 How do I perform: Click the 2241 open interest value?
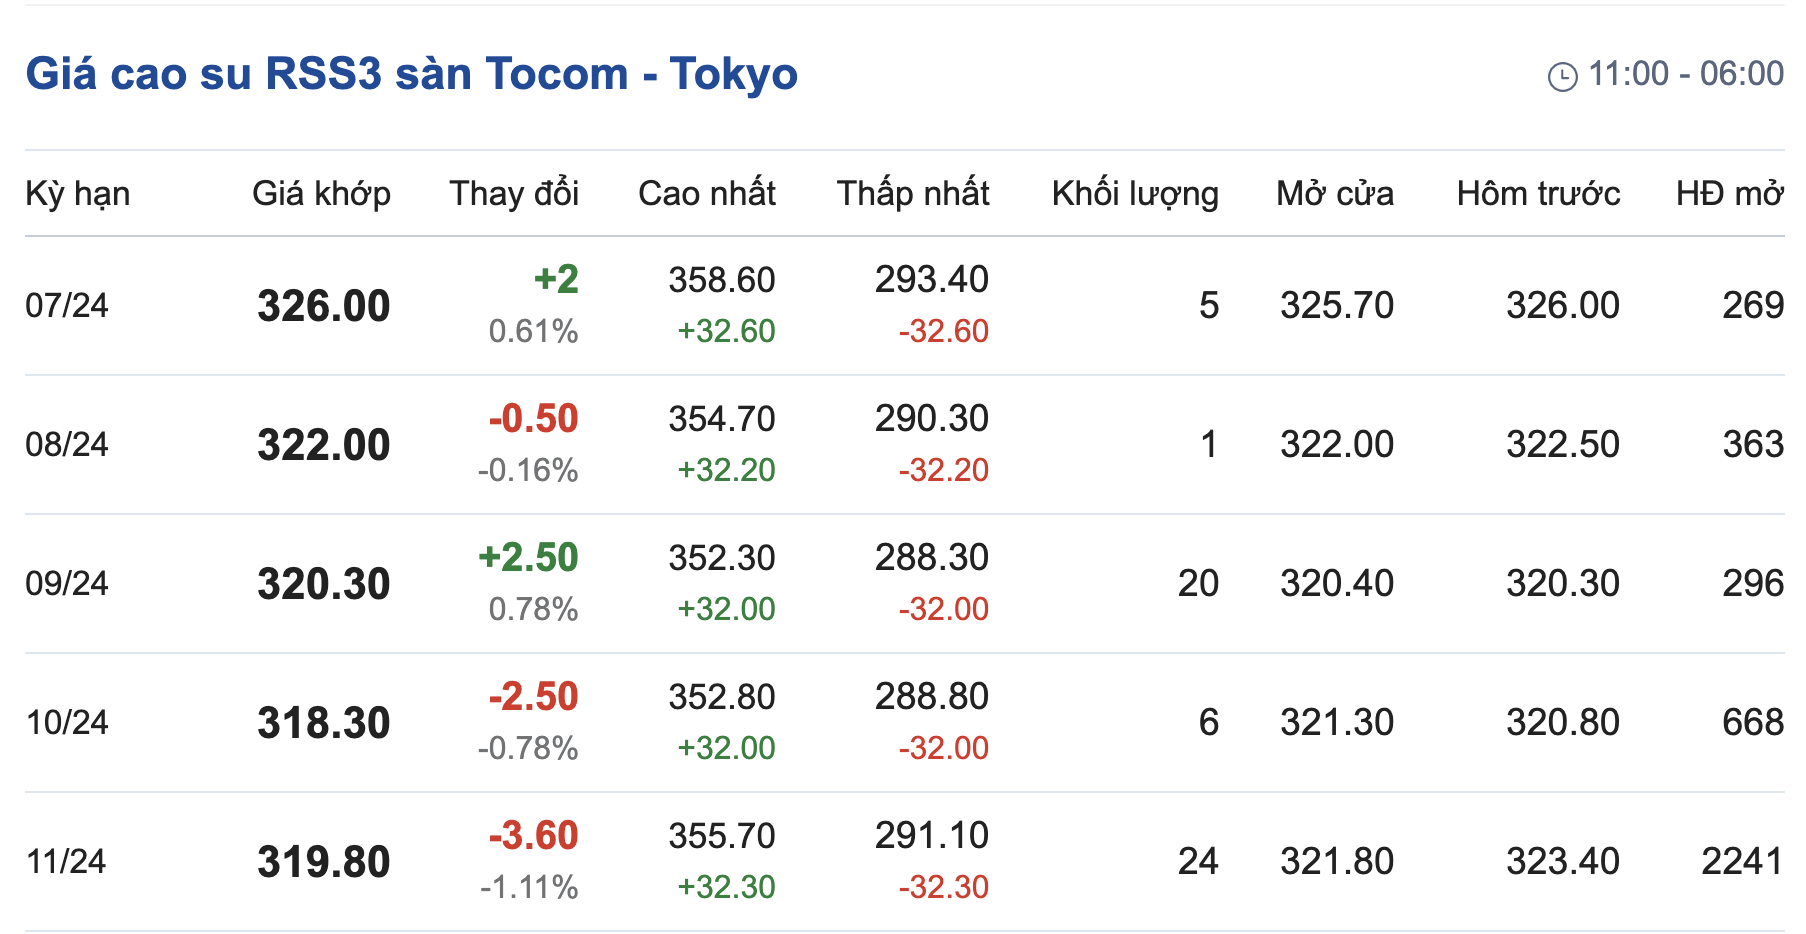[x=1742, y=861]
